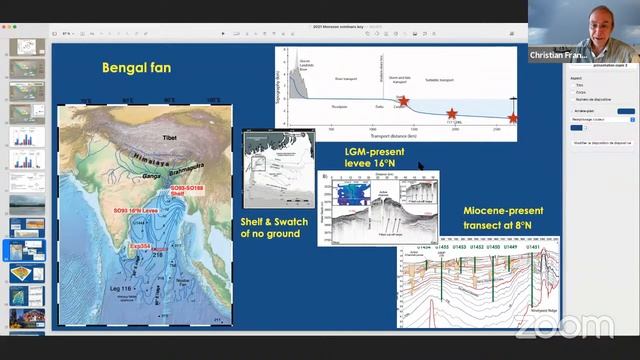Click the red close window button

[4, 27]
